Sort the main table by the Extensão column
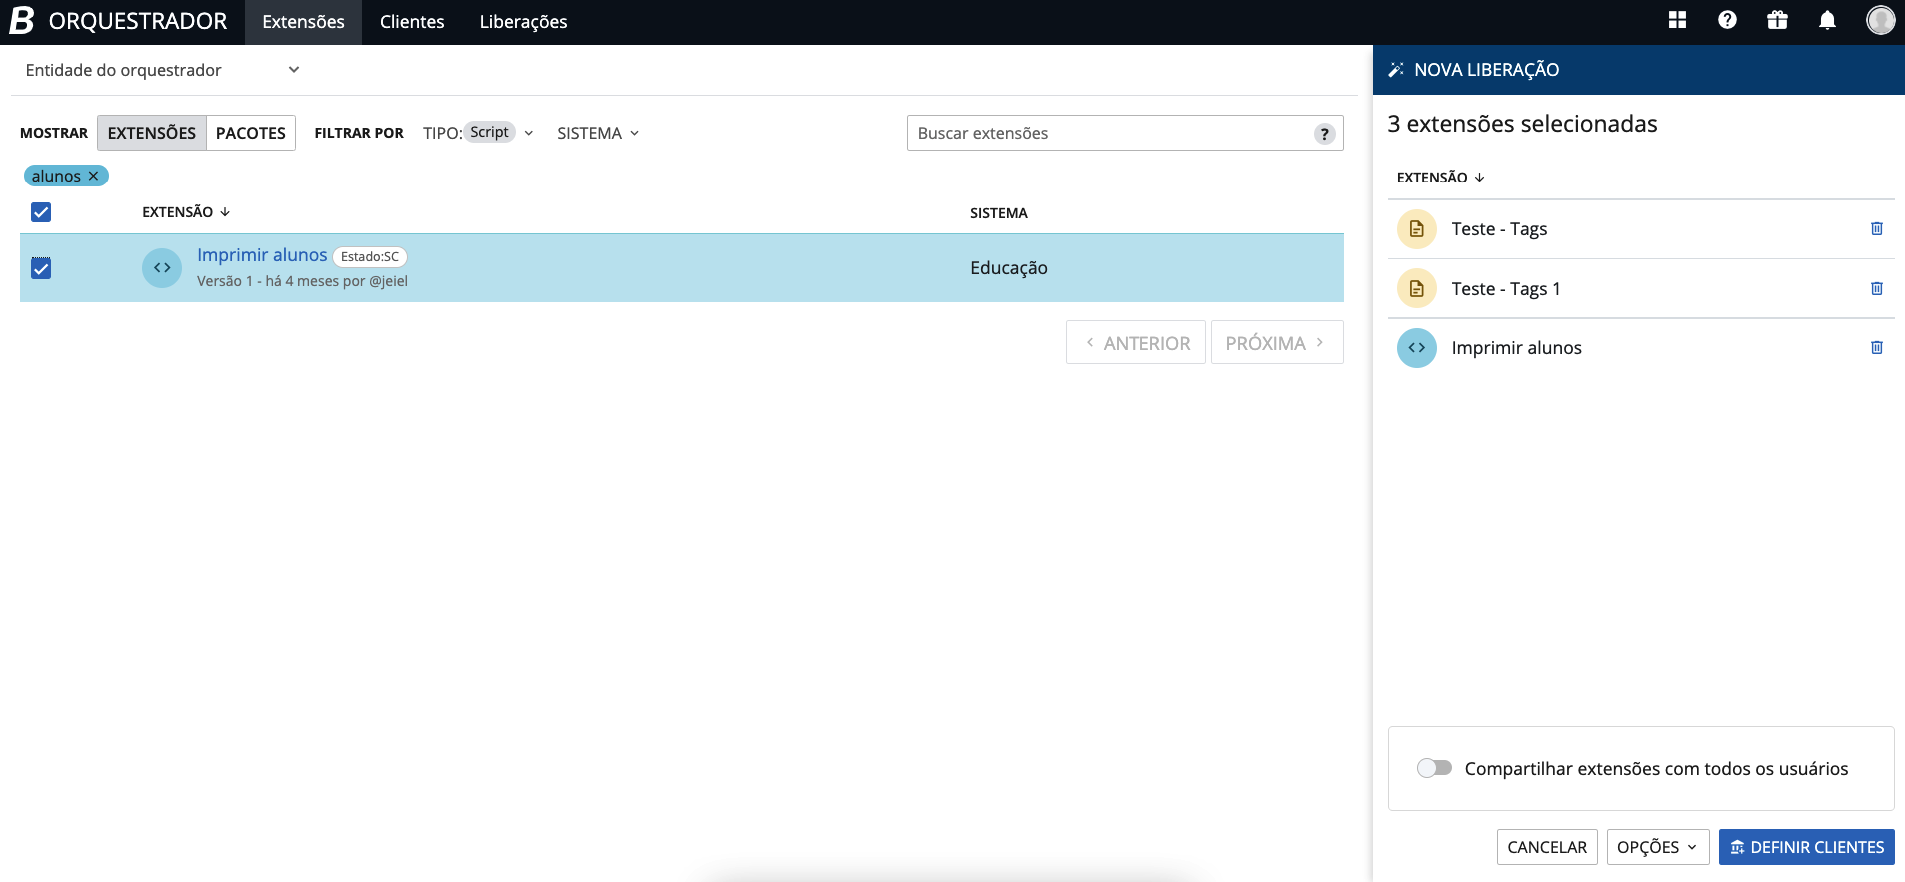The height and width of the screenshot is (882, 1905). (186, 212)
